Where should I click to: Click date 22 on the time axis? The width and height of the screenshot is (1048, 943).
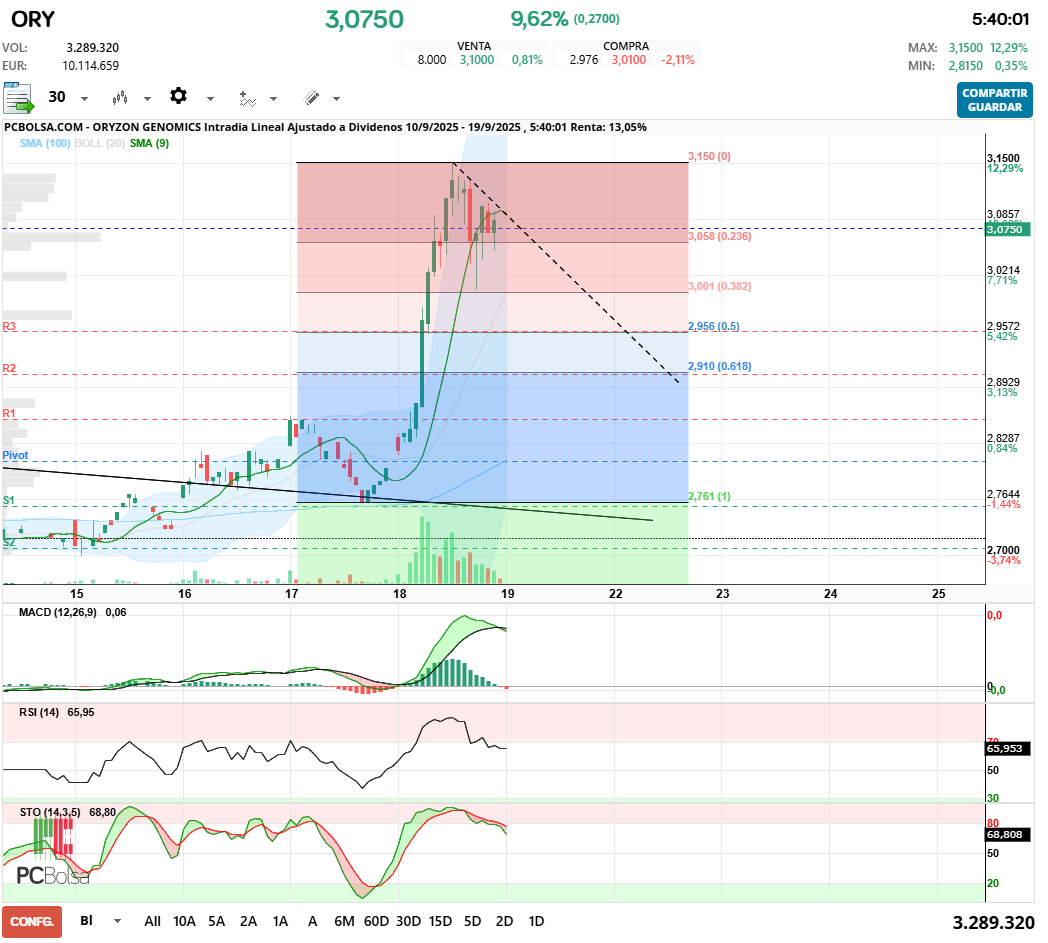coord(616,593)
